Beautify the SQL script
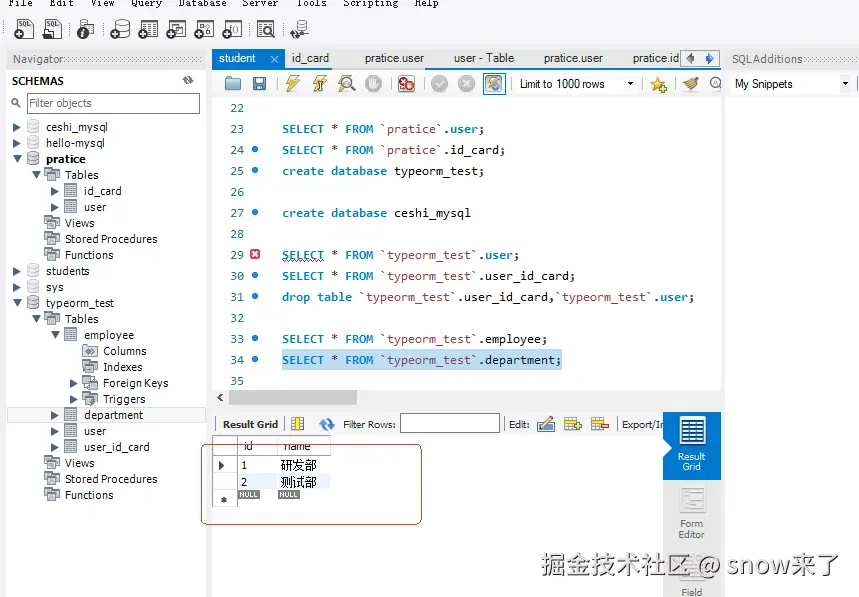Viewport: 859px width, 597px height. [x=691, y=84]
